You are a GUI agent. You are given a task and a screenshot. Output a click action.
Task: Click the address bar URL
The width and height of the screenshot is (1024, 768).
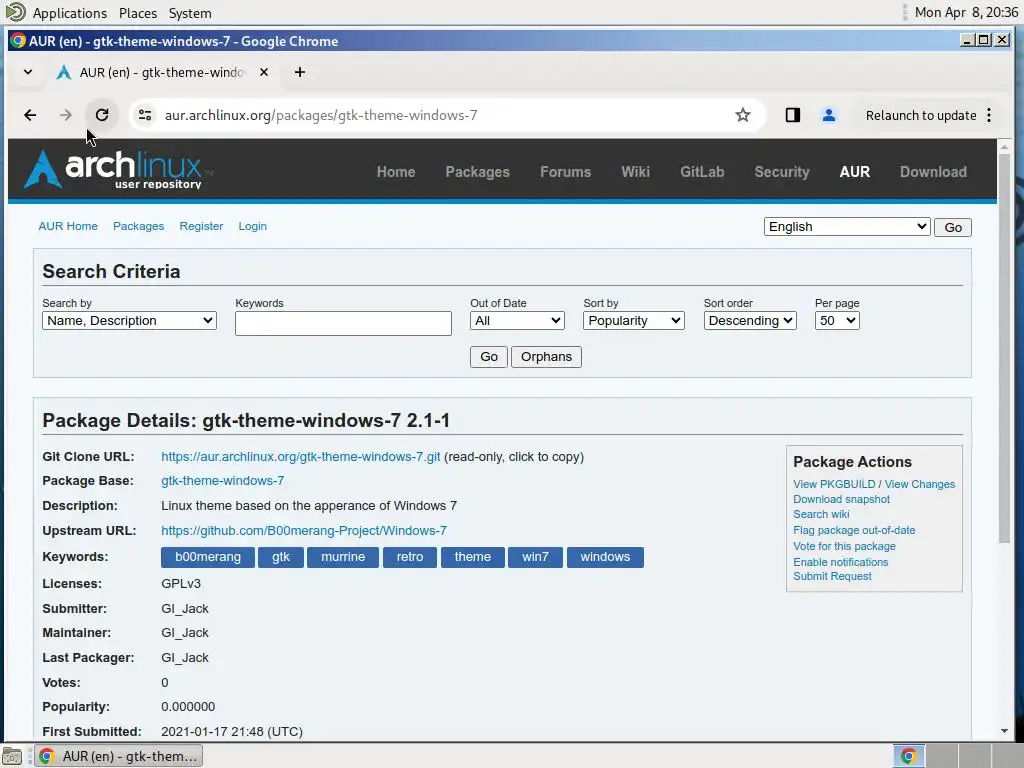coord(321,116)
